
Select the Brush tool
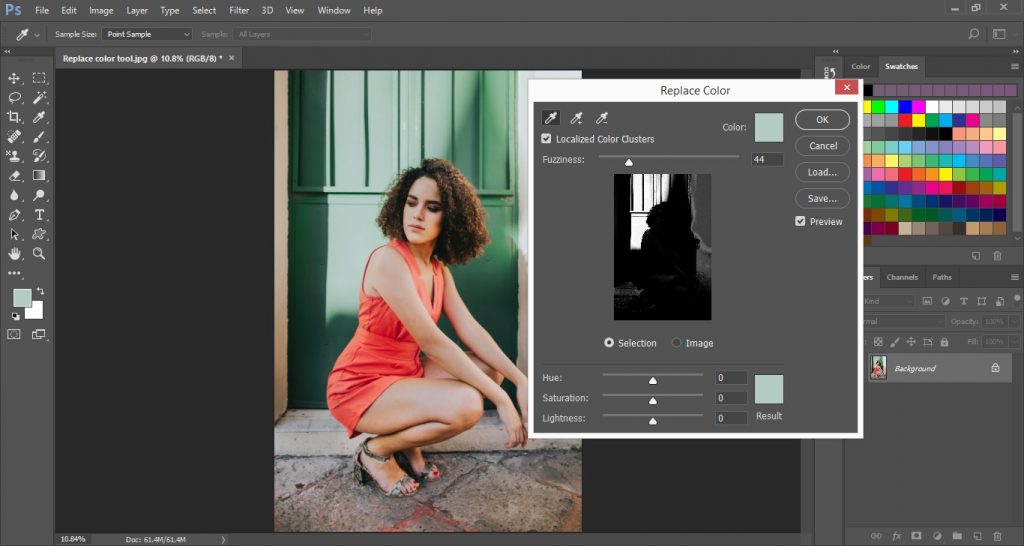[x=39, y=136]
